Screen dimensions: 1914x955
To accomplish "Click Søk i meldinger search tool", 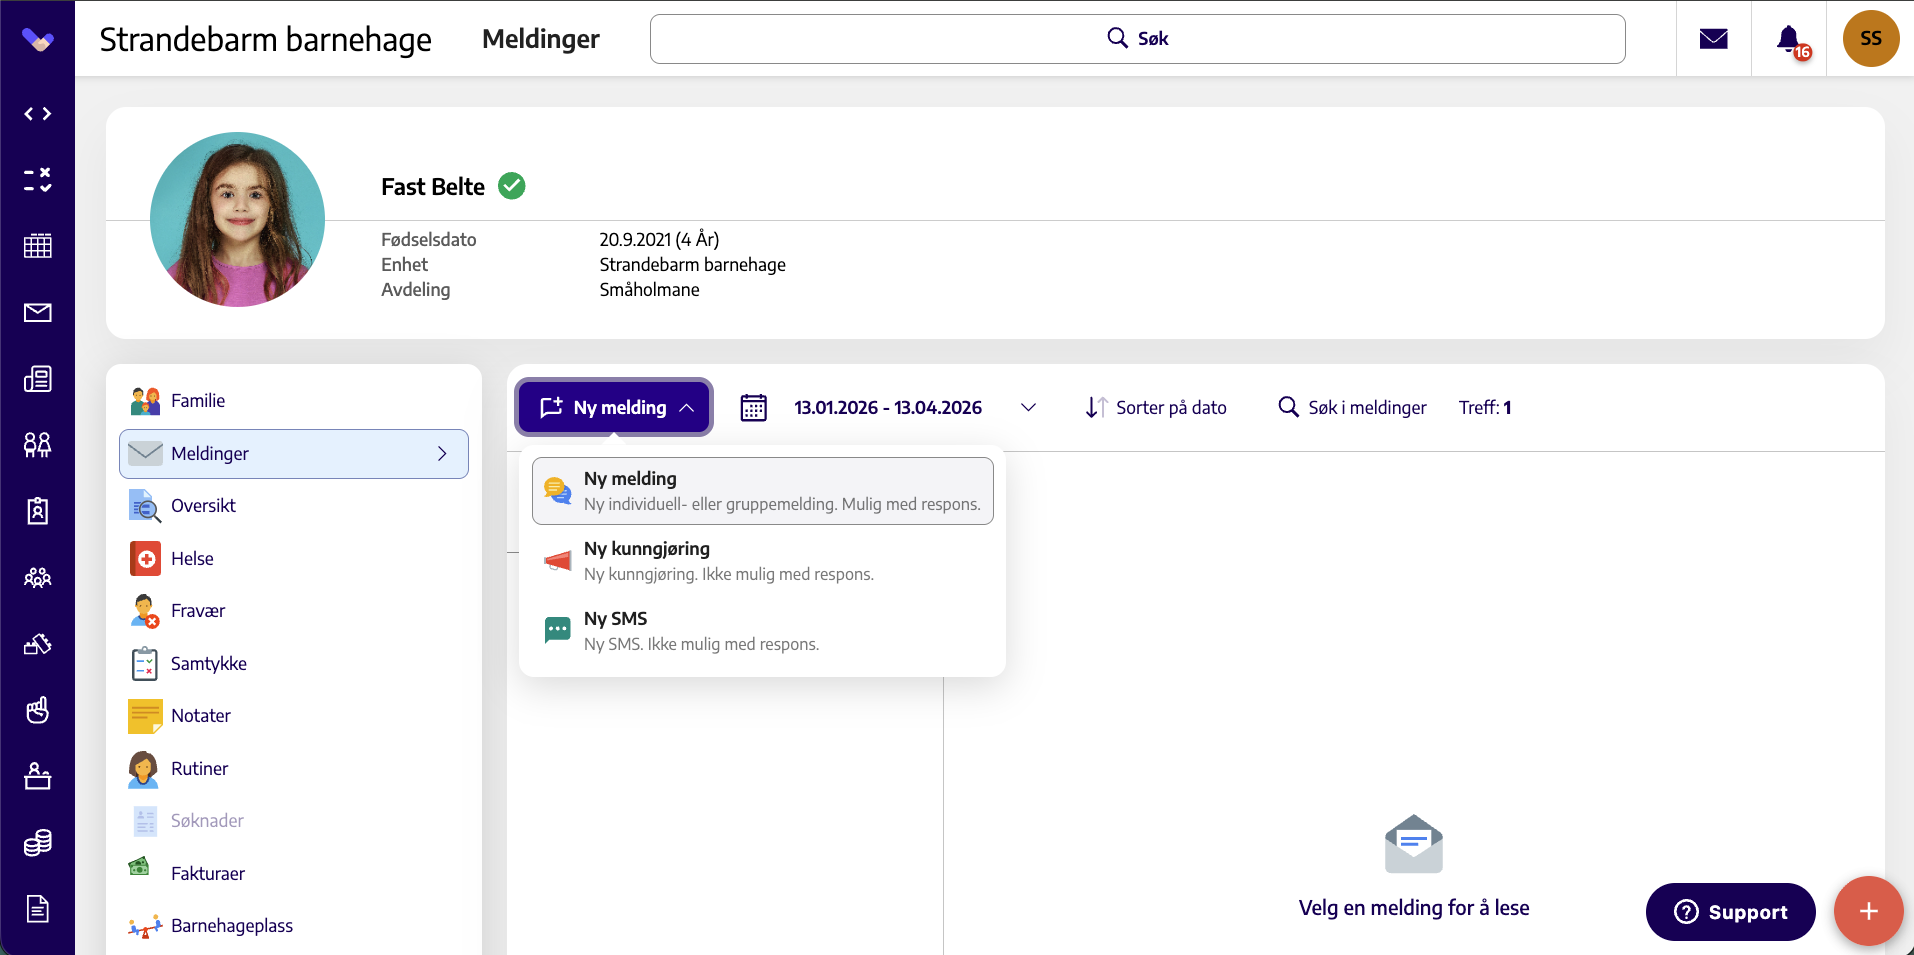I will tap(1352, 408).
